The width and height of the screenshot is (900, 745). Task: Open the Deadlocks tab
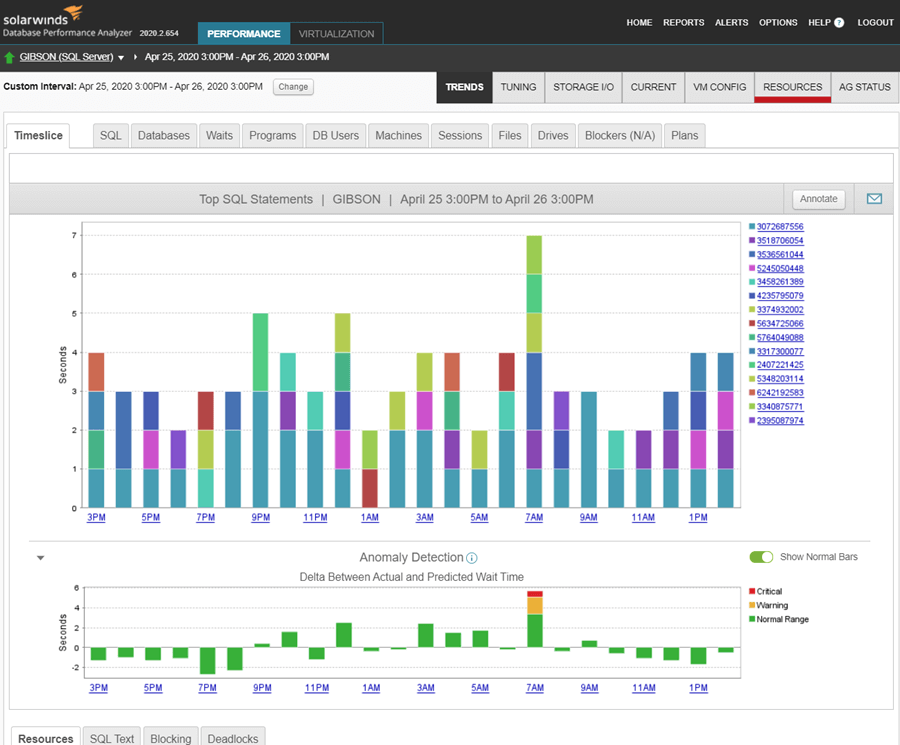(233, 738)
